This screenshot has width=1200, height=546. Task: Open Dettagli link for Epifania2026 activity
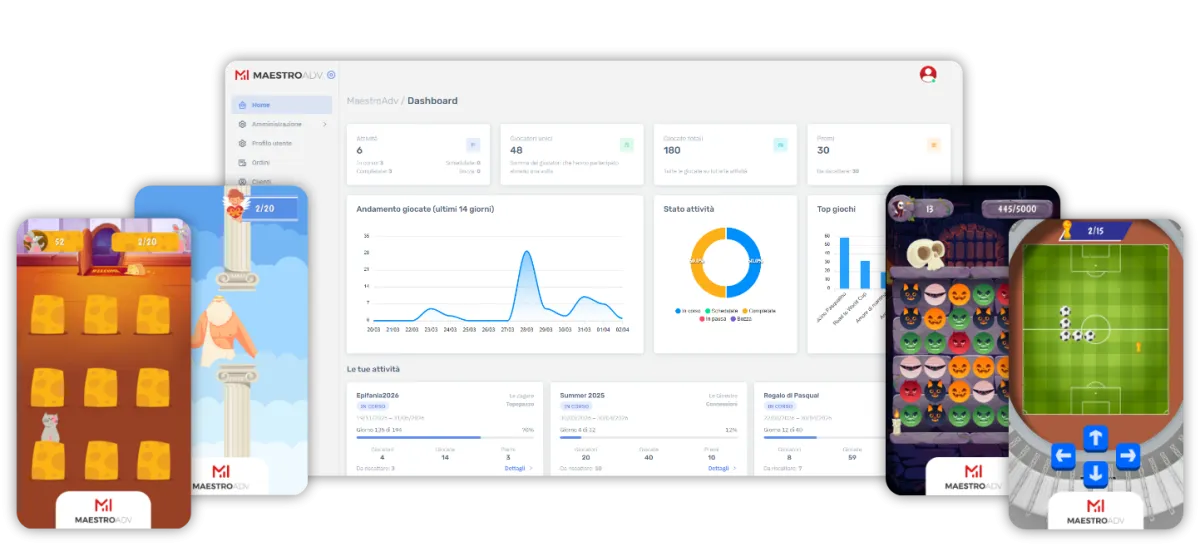(x=514, y=468)
